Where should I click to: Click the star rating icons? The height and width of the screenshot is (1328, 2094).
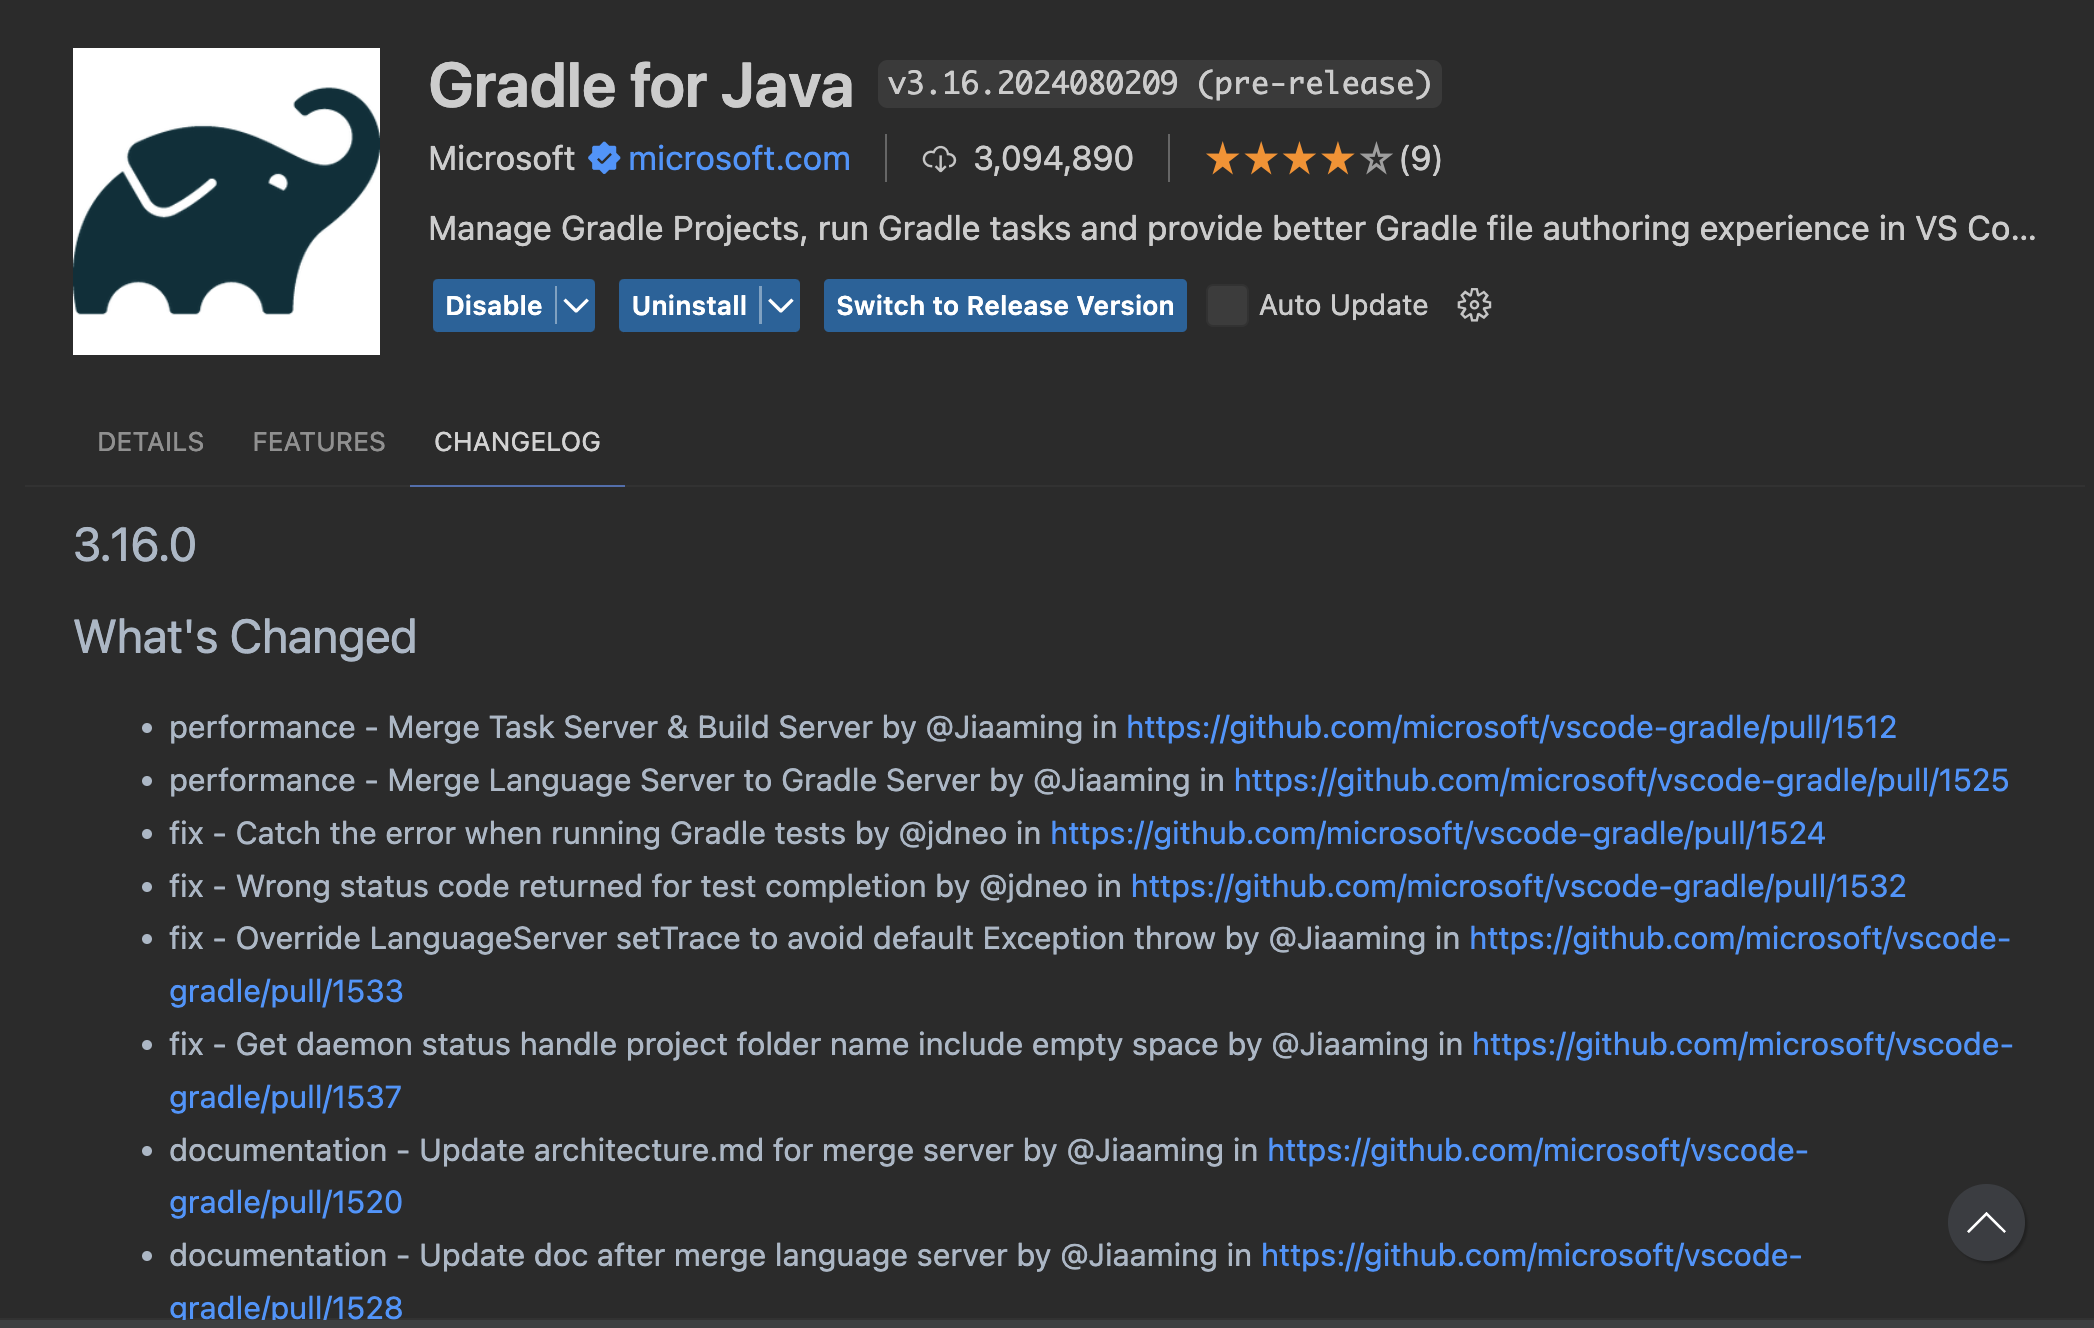pos(1298,159)
